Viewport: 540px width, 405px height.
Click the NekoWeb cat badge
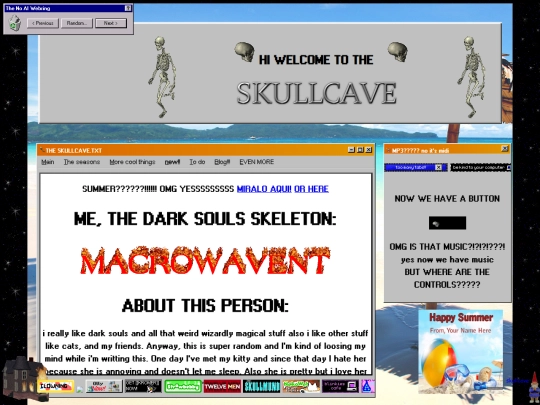tap(301, 386)
